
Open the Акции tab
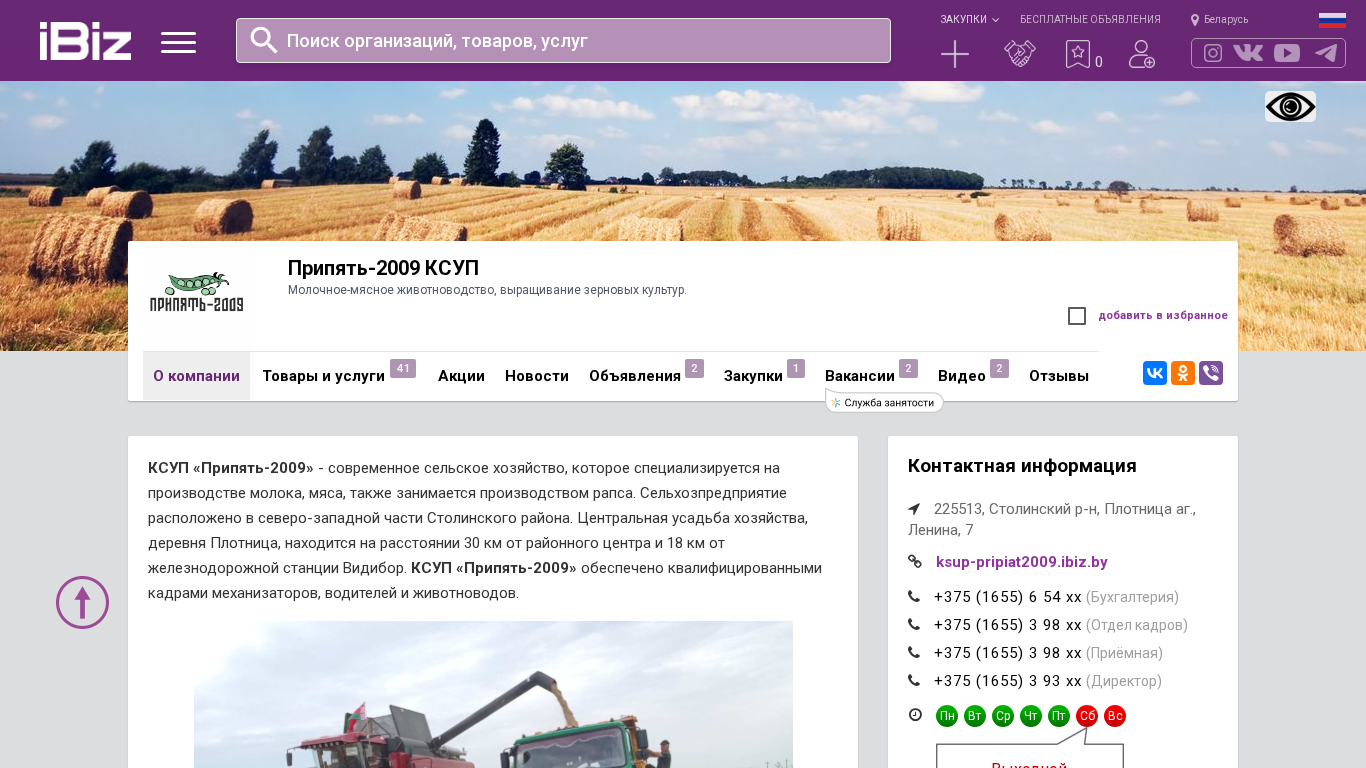[x=461, y=376]
